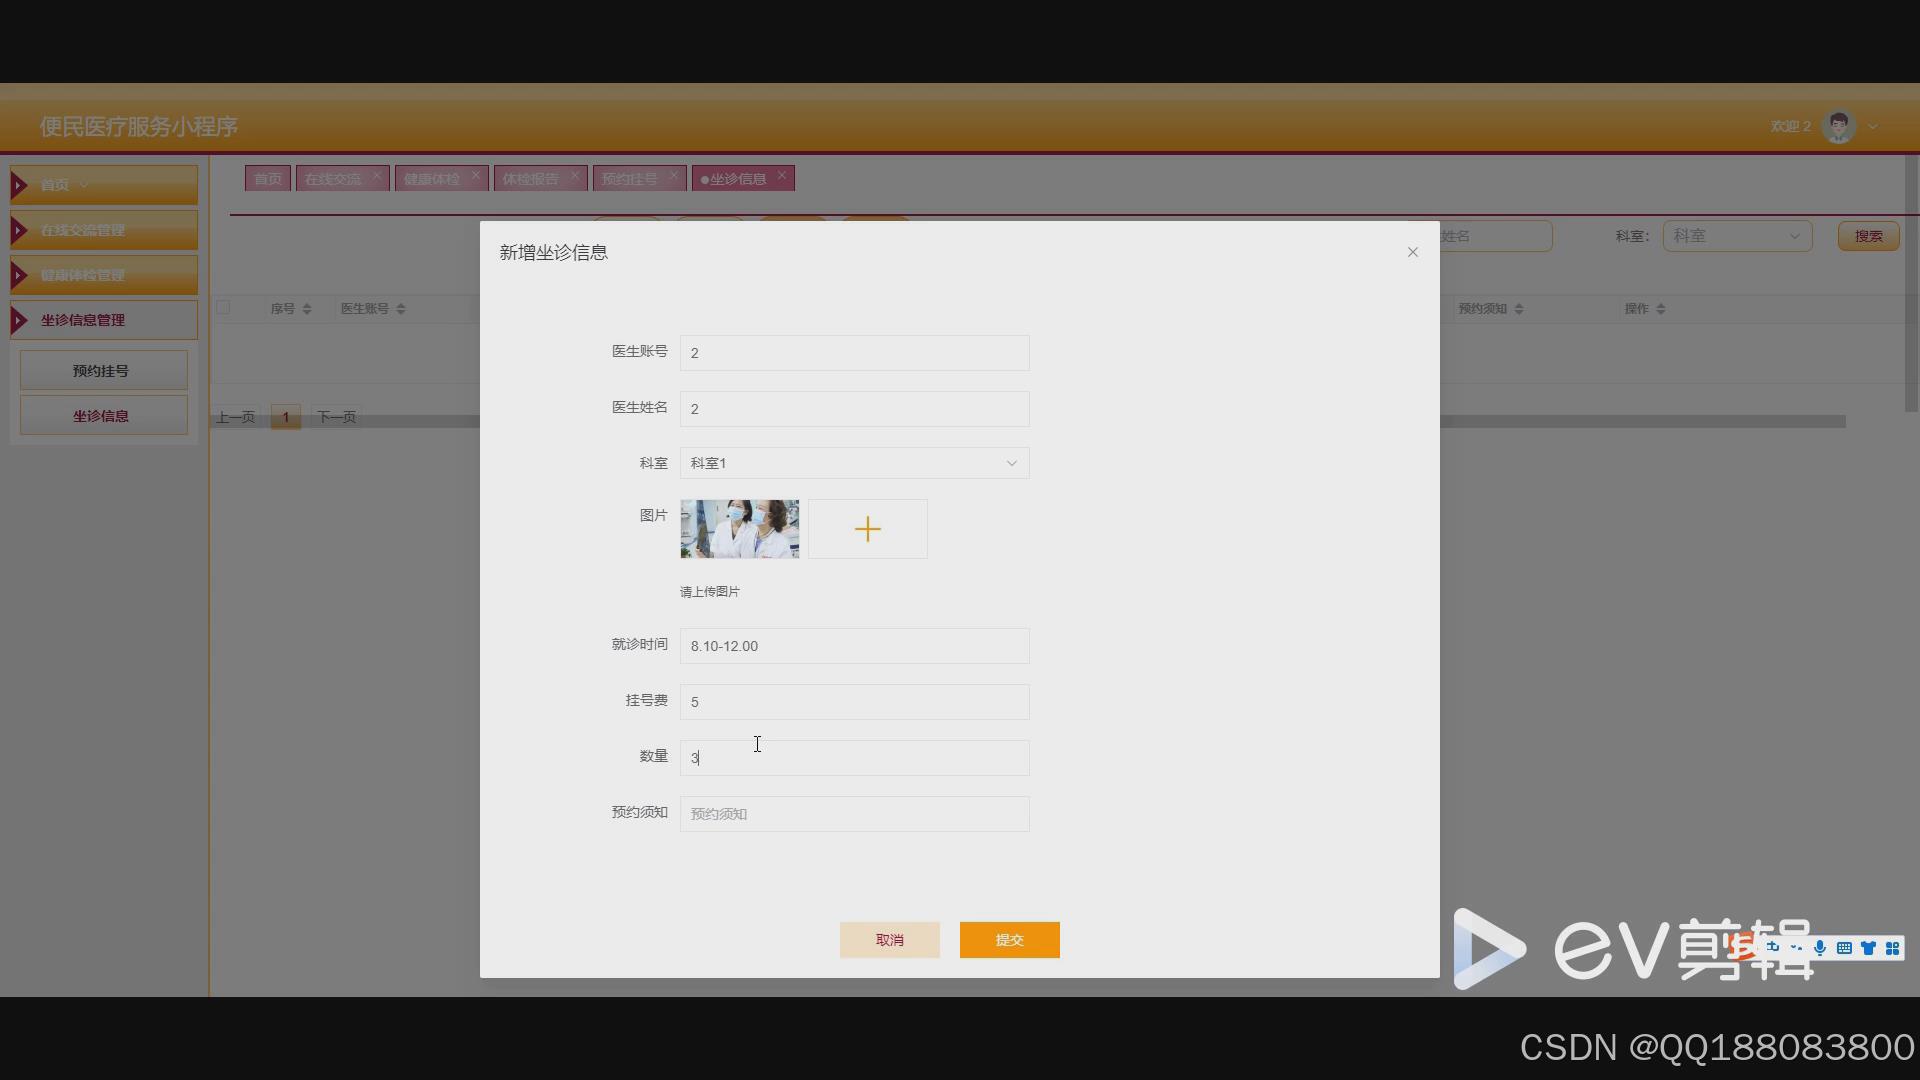
Task: Toggle Sogou punctuation mode icon
Action: click(1796, 948)
